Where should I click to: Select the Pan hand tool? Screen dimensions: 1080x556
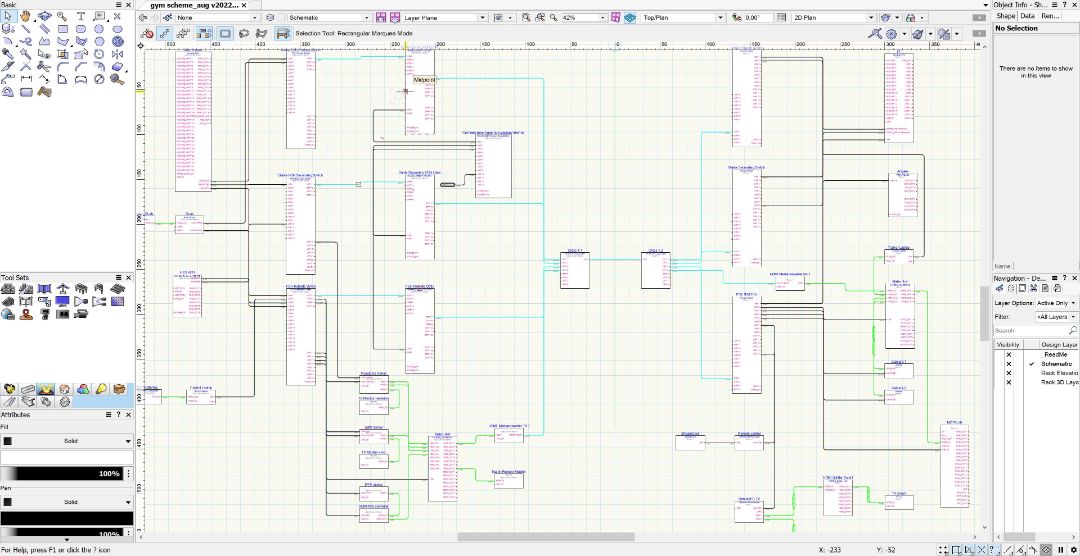pyautogui.click(x=25, y=17)
